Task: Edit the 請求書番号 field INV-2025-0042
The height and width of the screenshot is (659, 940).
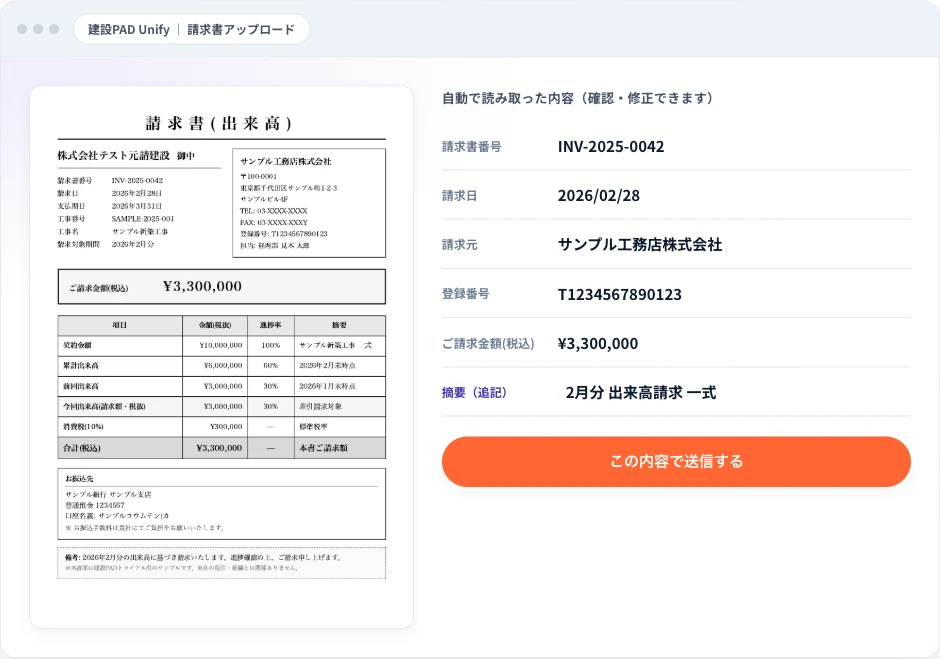Action: (611, 146)
